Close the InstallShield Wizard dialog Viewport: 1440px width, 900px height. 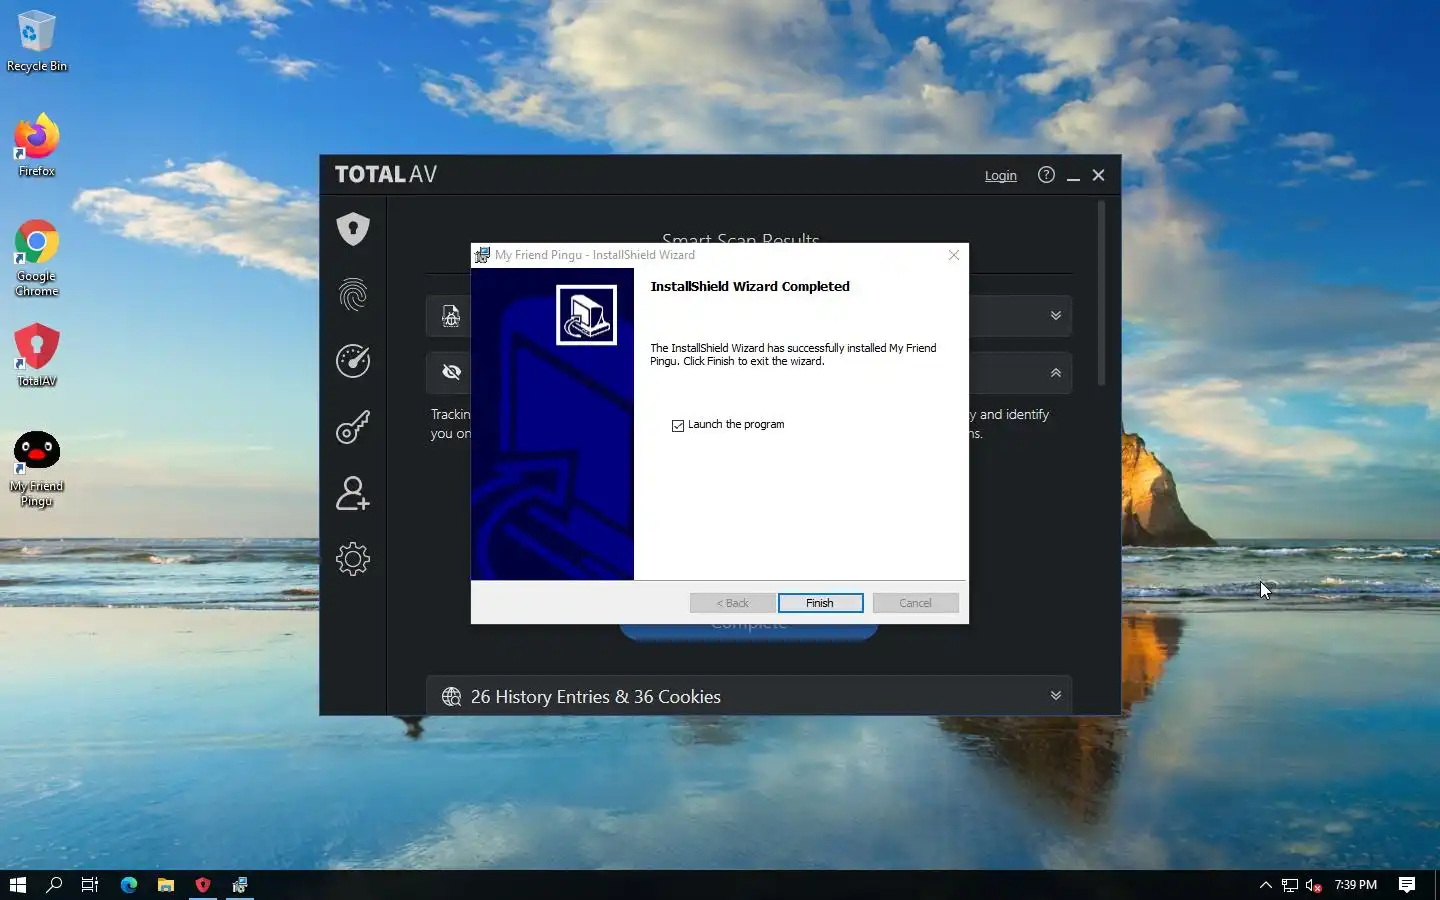(x=954, y=255)
